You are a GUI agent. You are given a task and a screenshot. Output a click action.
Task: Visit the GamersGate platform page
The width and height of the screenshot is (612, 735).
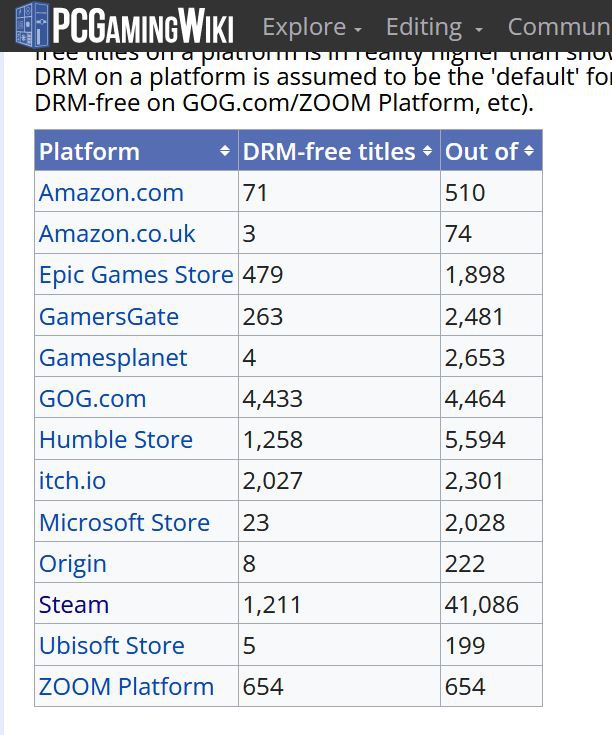tap(109, 317)
